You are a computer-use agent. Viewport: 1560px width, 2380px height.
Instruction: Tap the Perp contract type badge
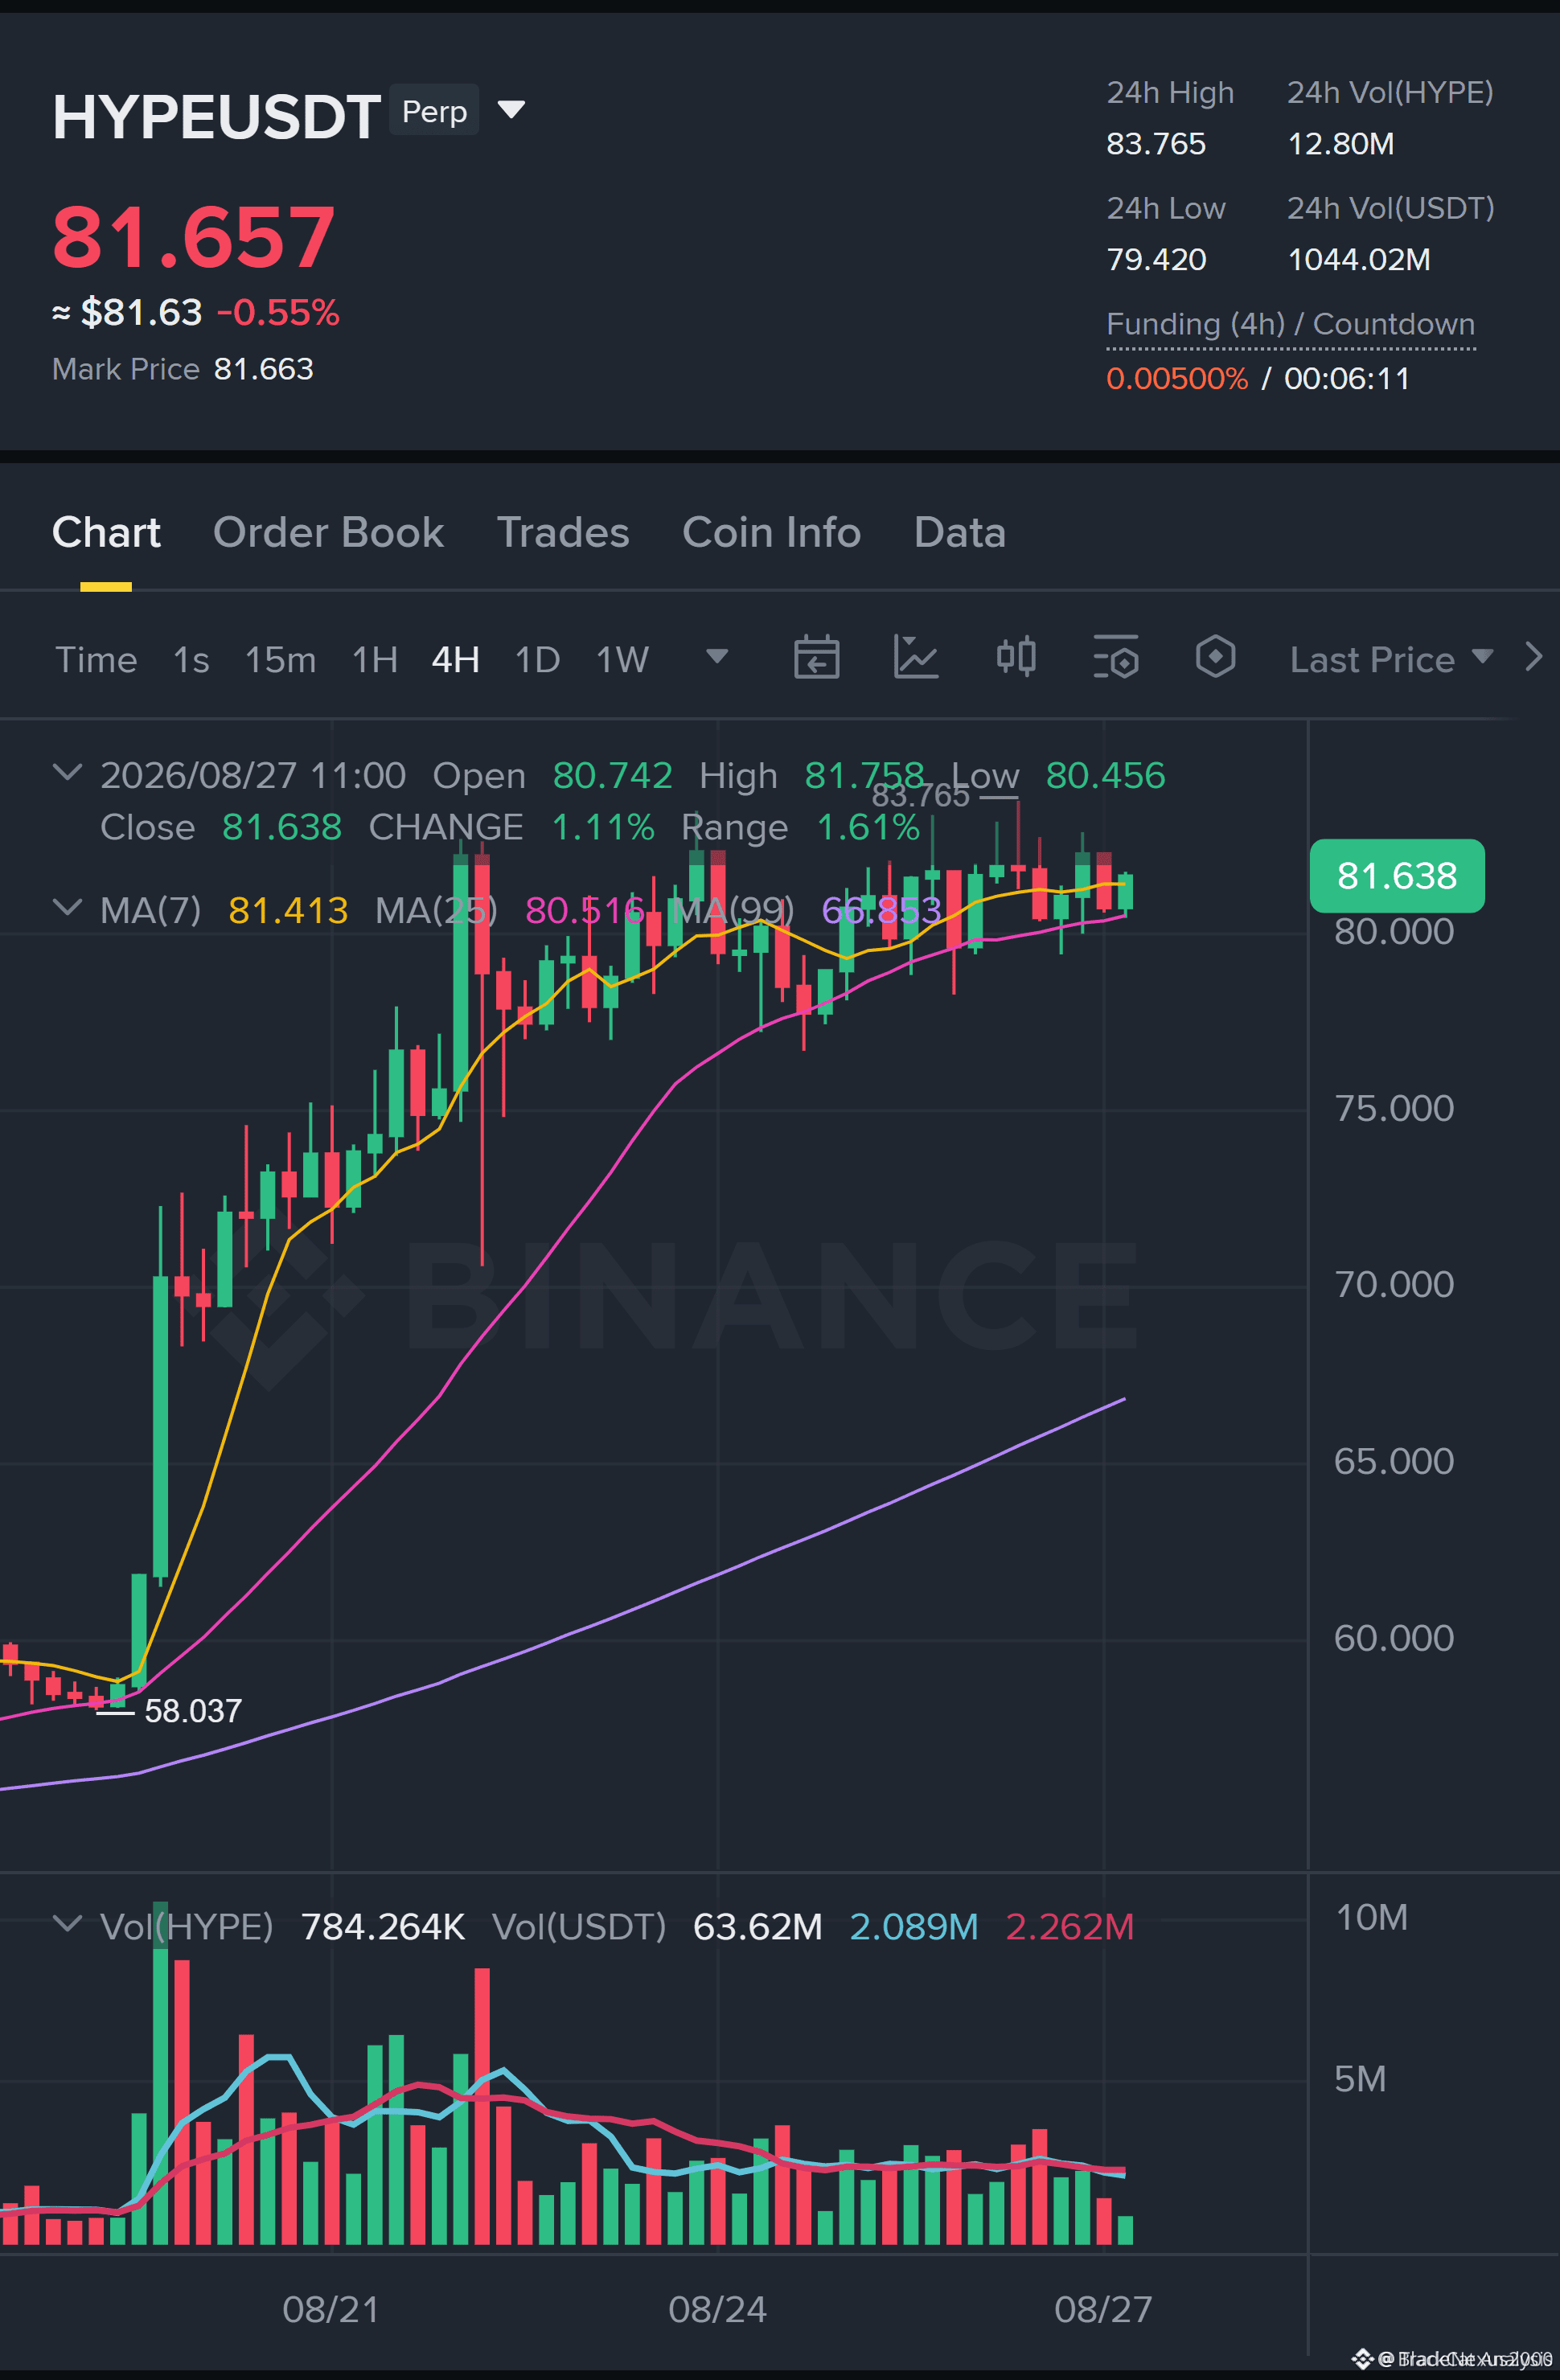coord(434,110)
